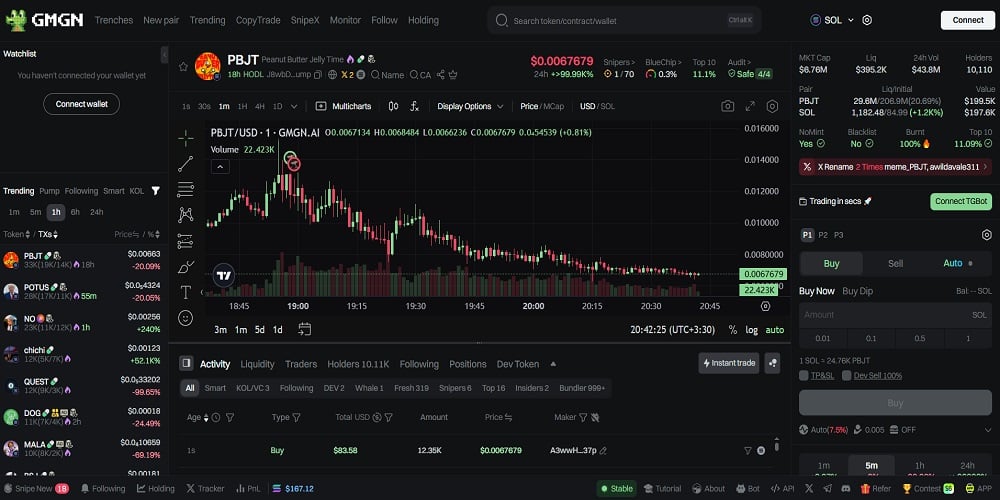1000x500 pixels.
Task: Expand the SOL network dropdown
Action: (850, 20)
